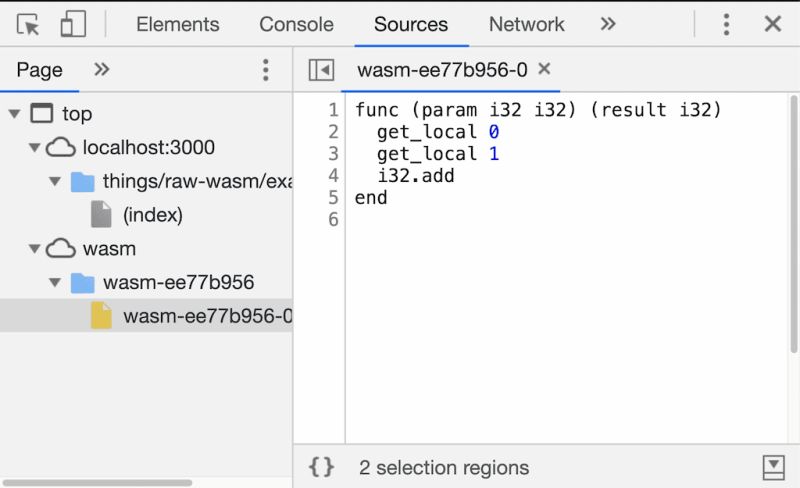Close the wasm-ee77b956-0 editor tab

pos(544,68)
